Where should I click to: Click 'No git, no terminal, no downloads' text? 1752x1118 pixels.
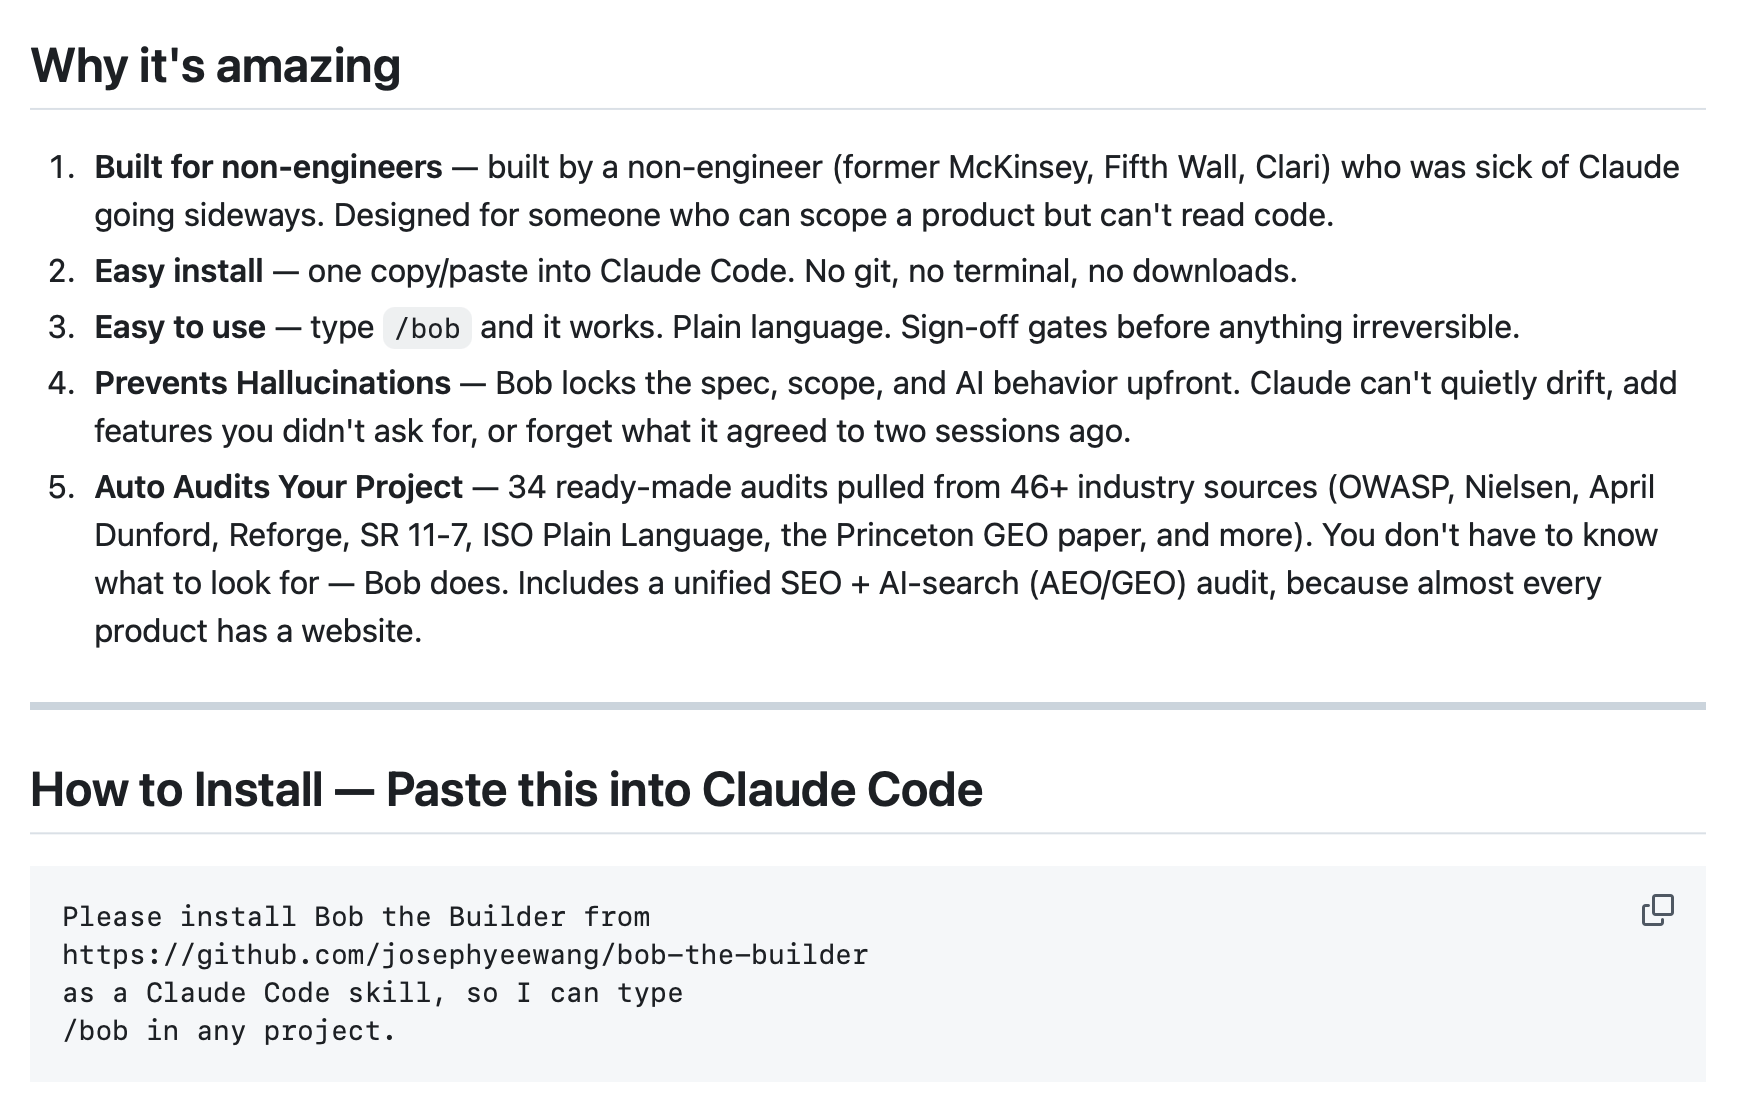point(1050,271)
